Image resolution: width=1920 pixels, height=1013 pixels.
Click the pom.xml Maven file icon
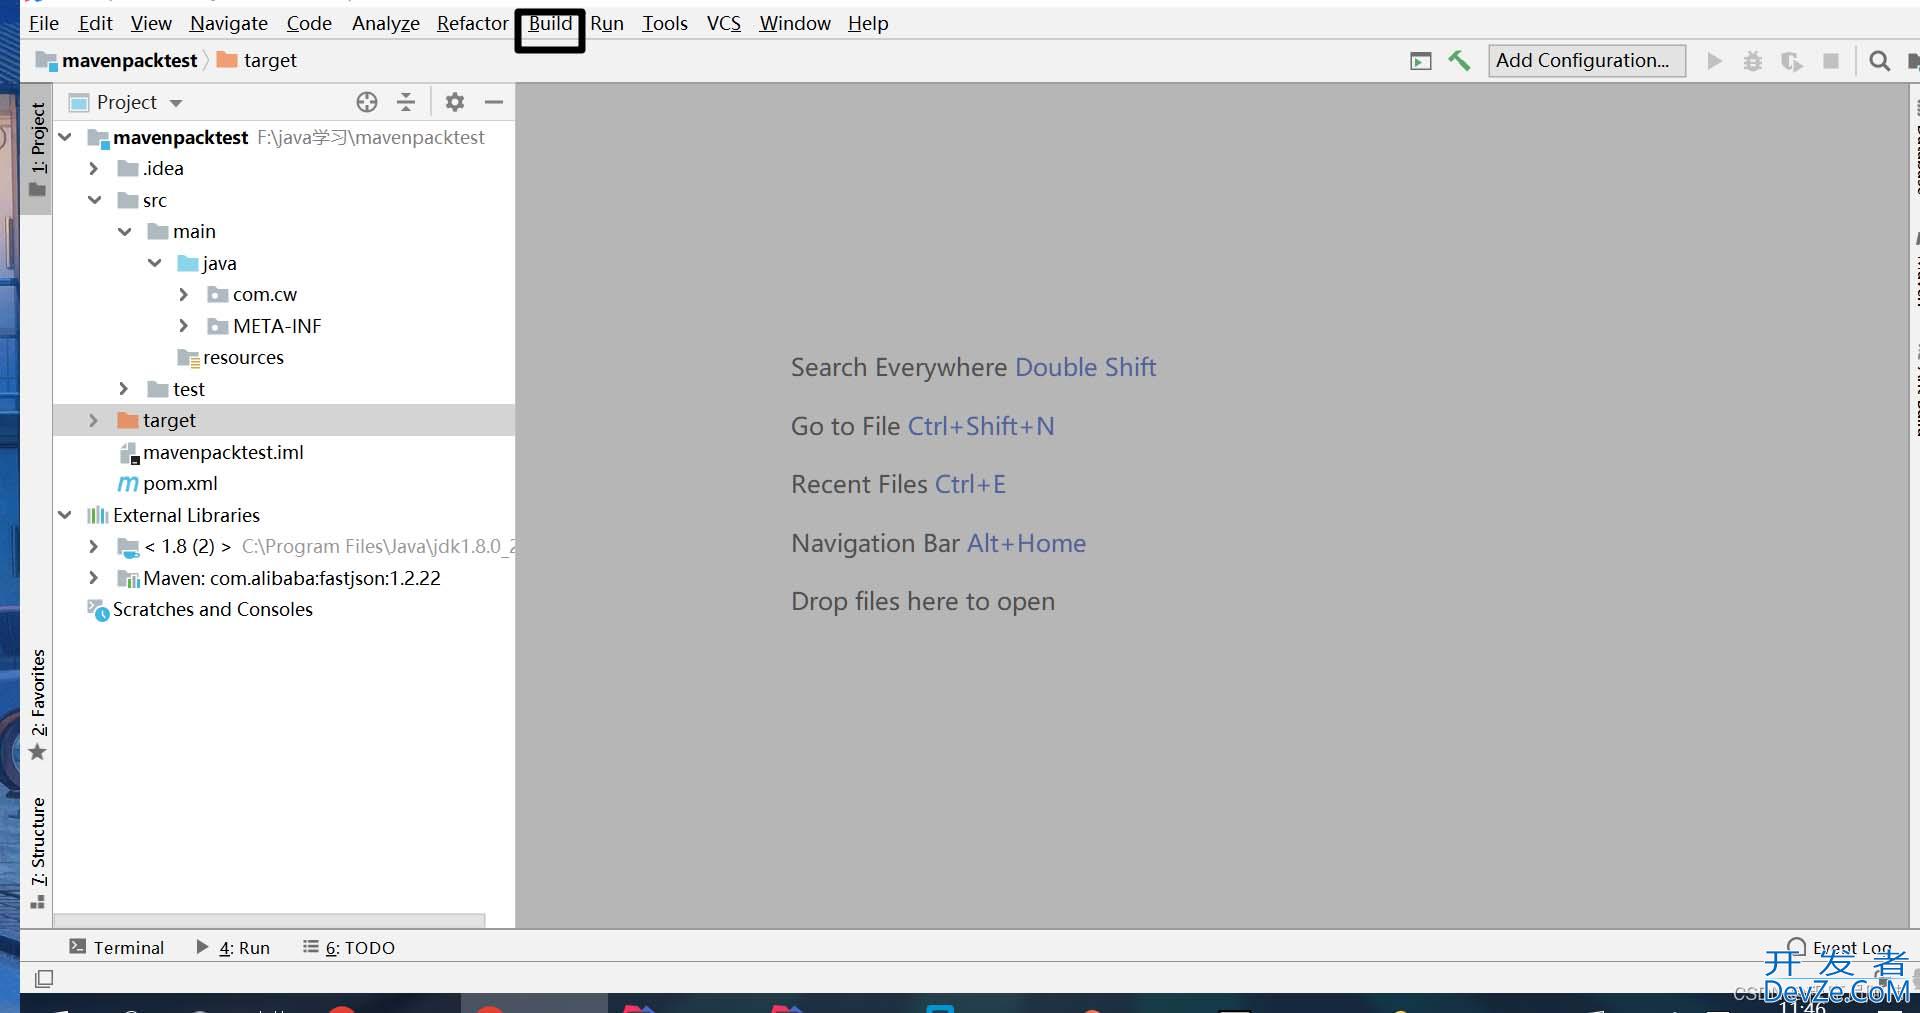pos(128,484)
